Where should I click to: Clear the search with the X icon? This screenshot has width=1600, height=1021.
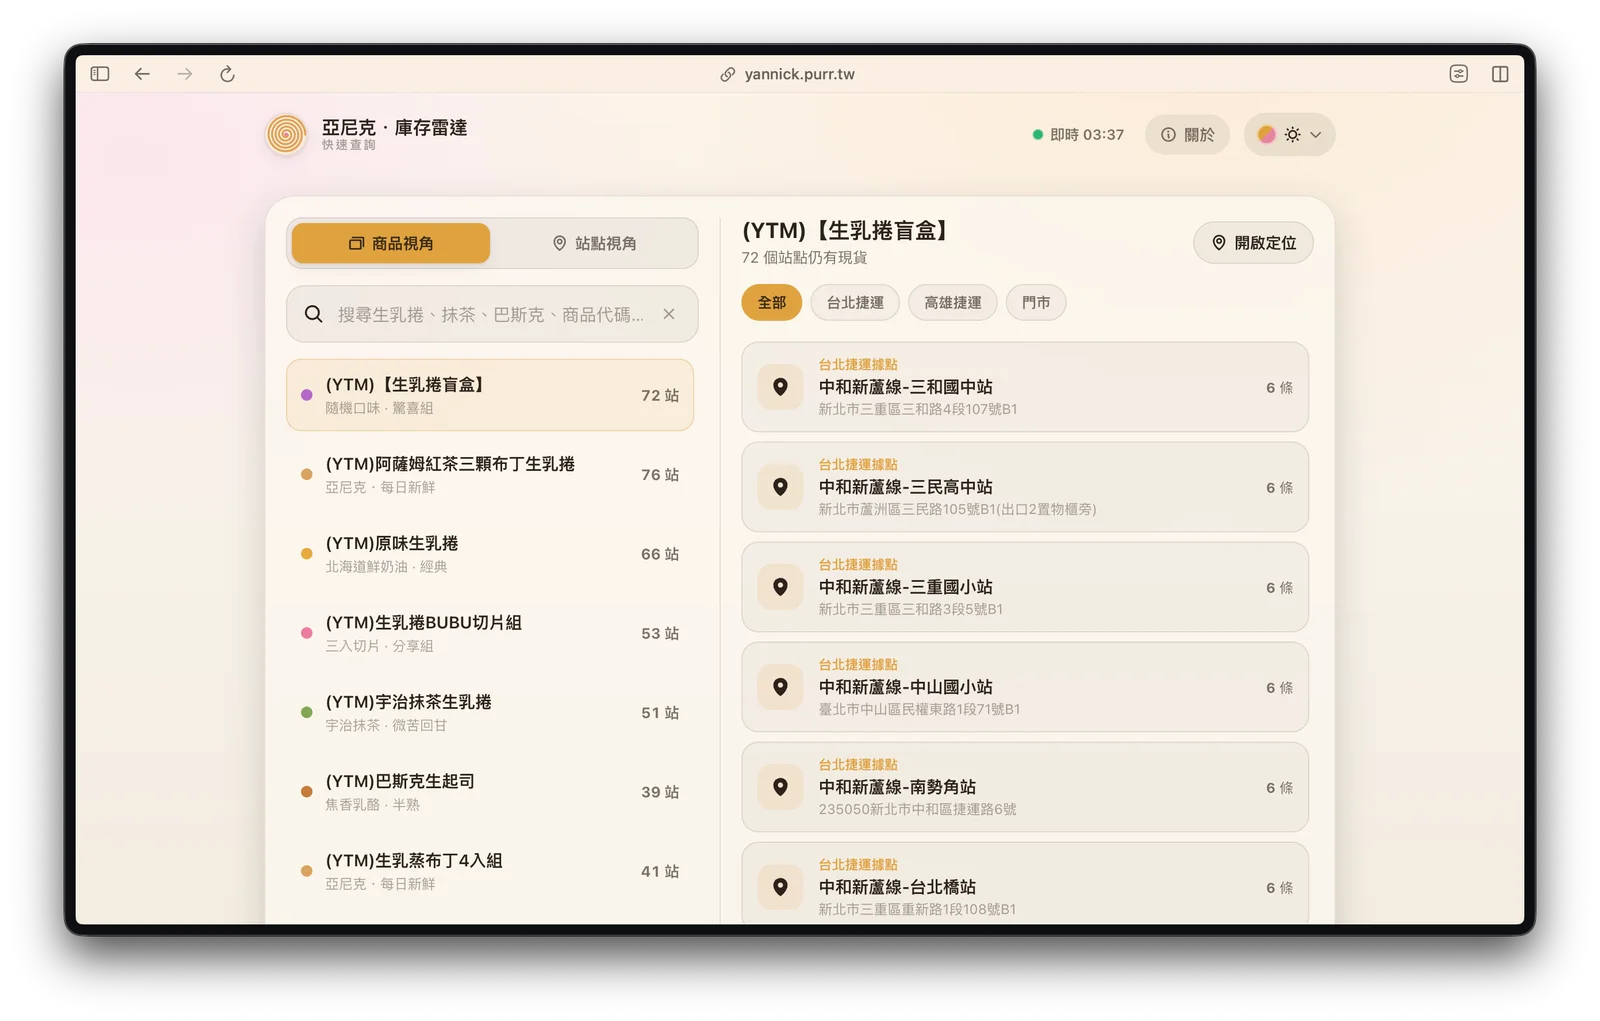669,314
